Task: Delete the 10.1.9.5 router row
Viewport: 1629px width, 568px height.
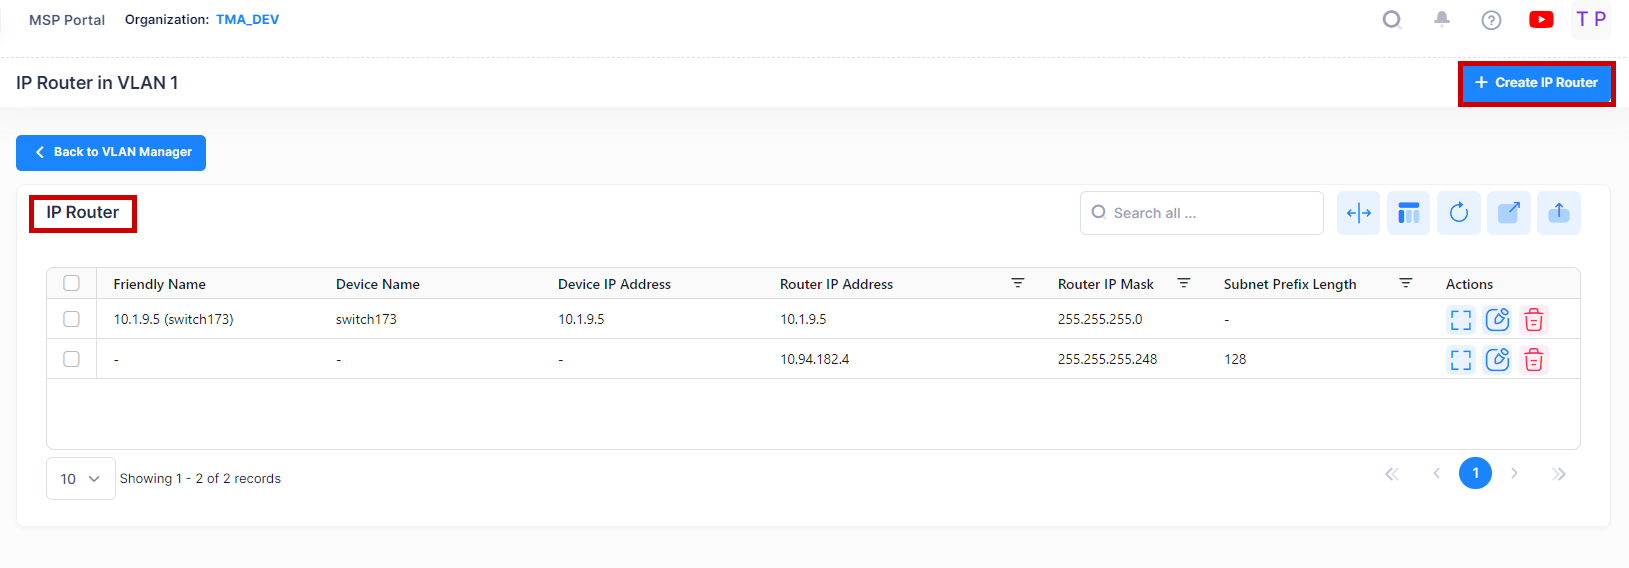Action: tap(1533, 320)
